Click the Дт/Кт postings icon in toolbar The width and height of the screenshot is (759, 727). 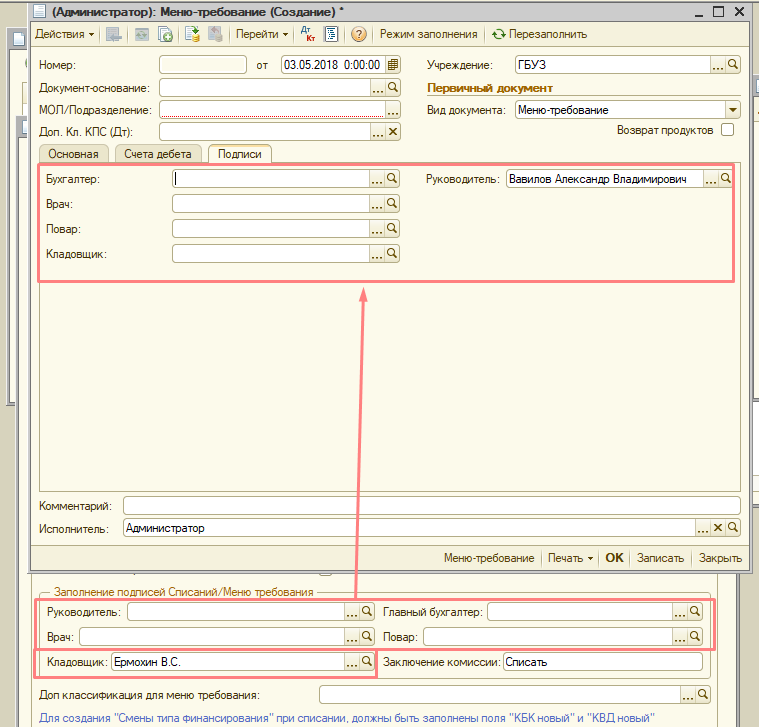308,34
